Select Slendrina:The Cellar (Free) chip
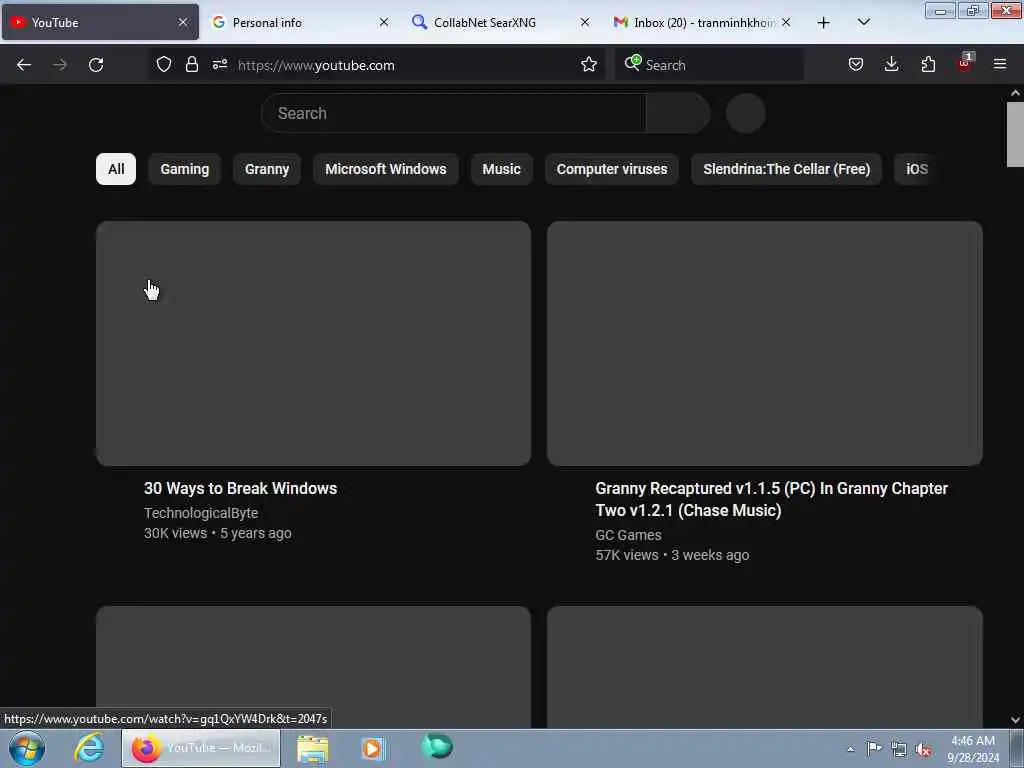This screenshot has width=1024, height=768. point(786,169)
